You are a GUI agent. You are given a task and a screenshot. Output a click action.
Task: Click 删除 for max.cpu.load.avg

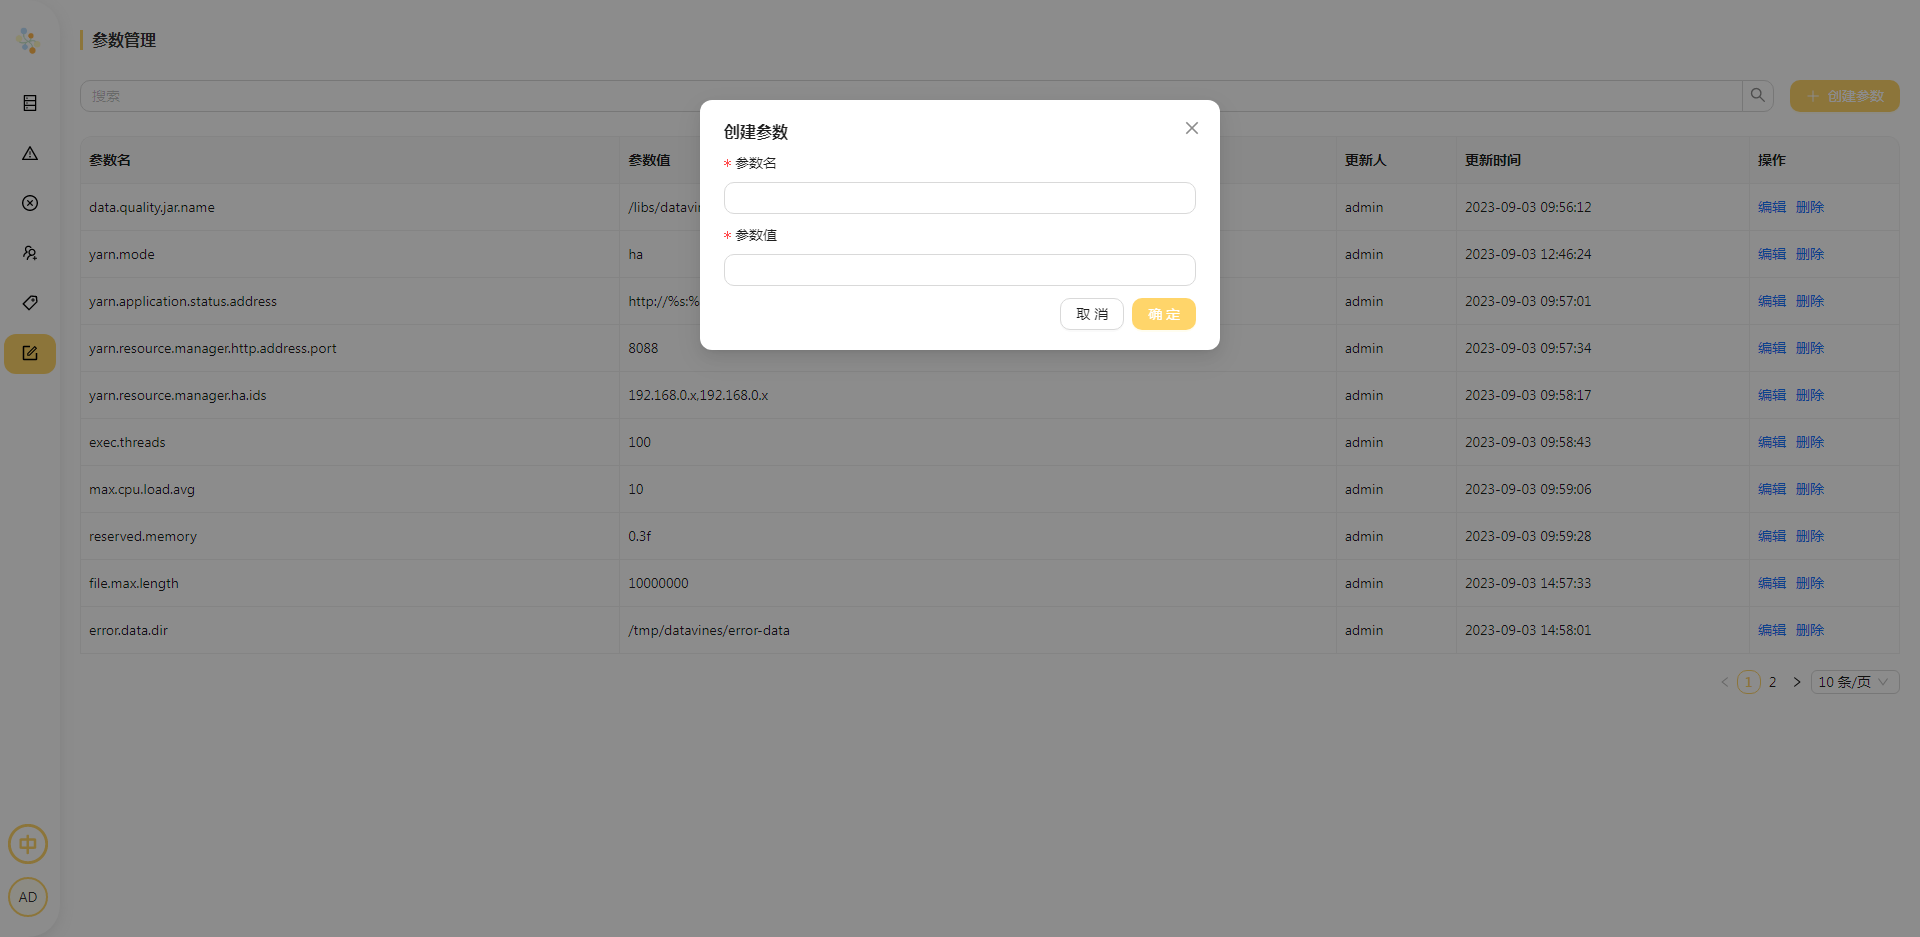pos(1810,489)
